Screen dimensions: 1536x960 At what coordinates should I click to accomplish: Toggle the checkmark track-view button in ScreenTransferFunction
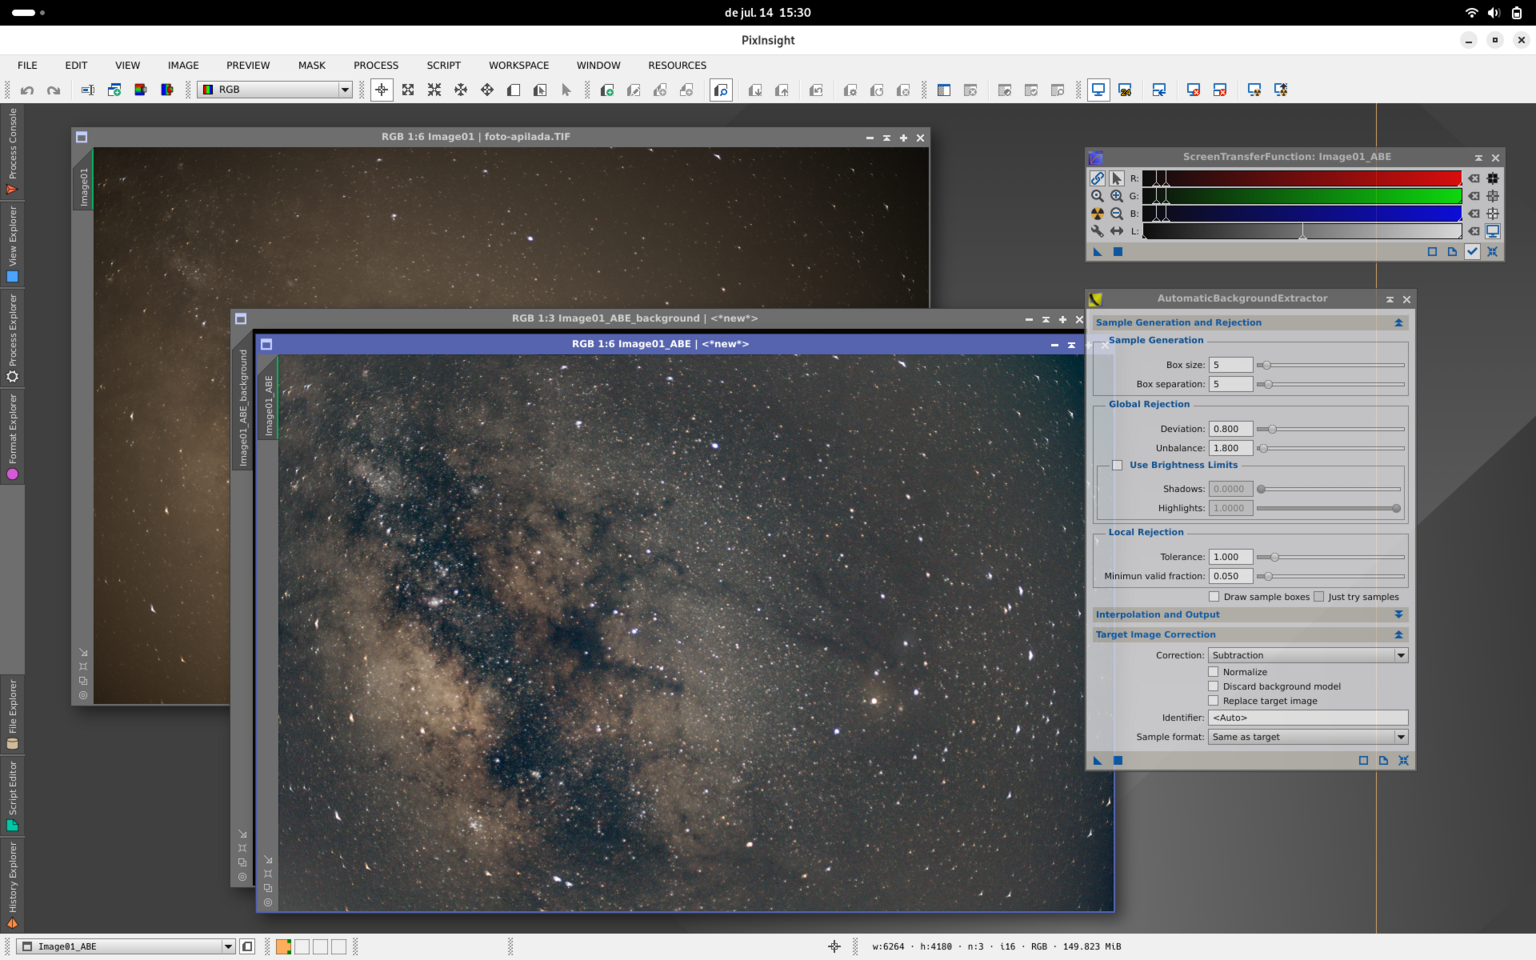(1472, 252)
